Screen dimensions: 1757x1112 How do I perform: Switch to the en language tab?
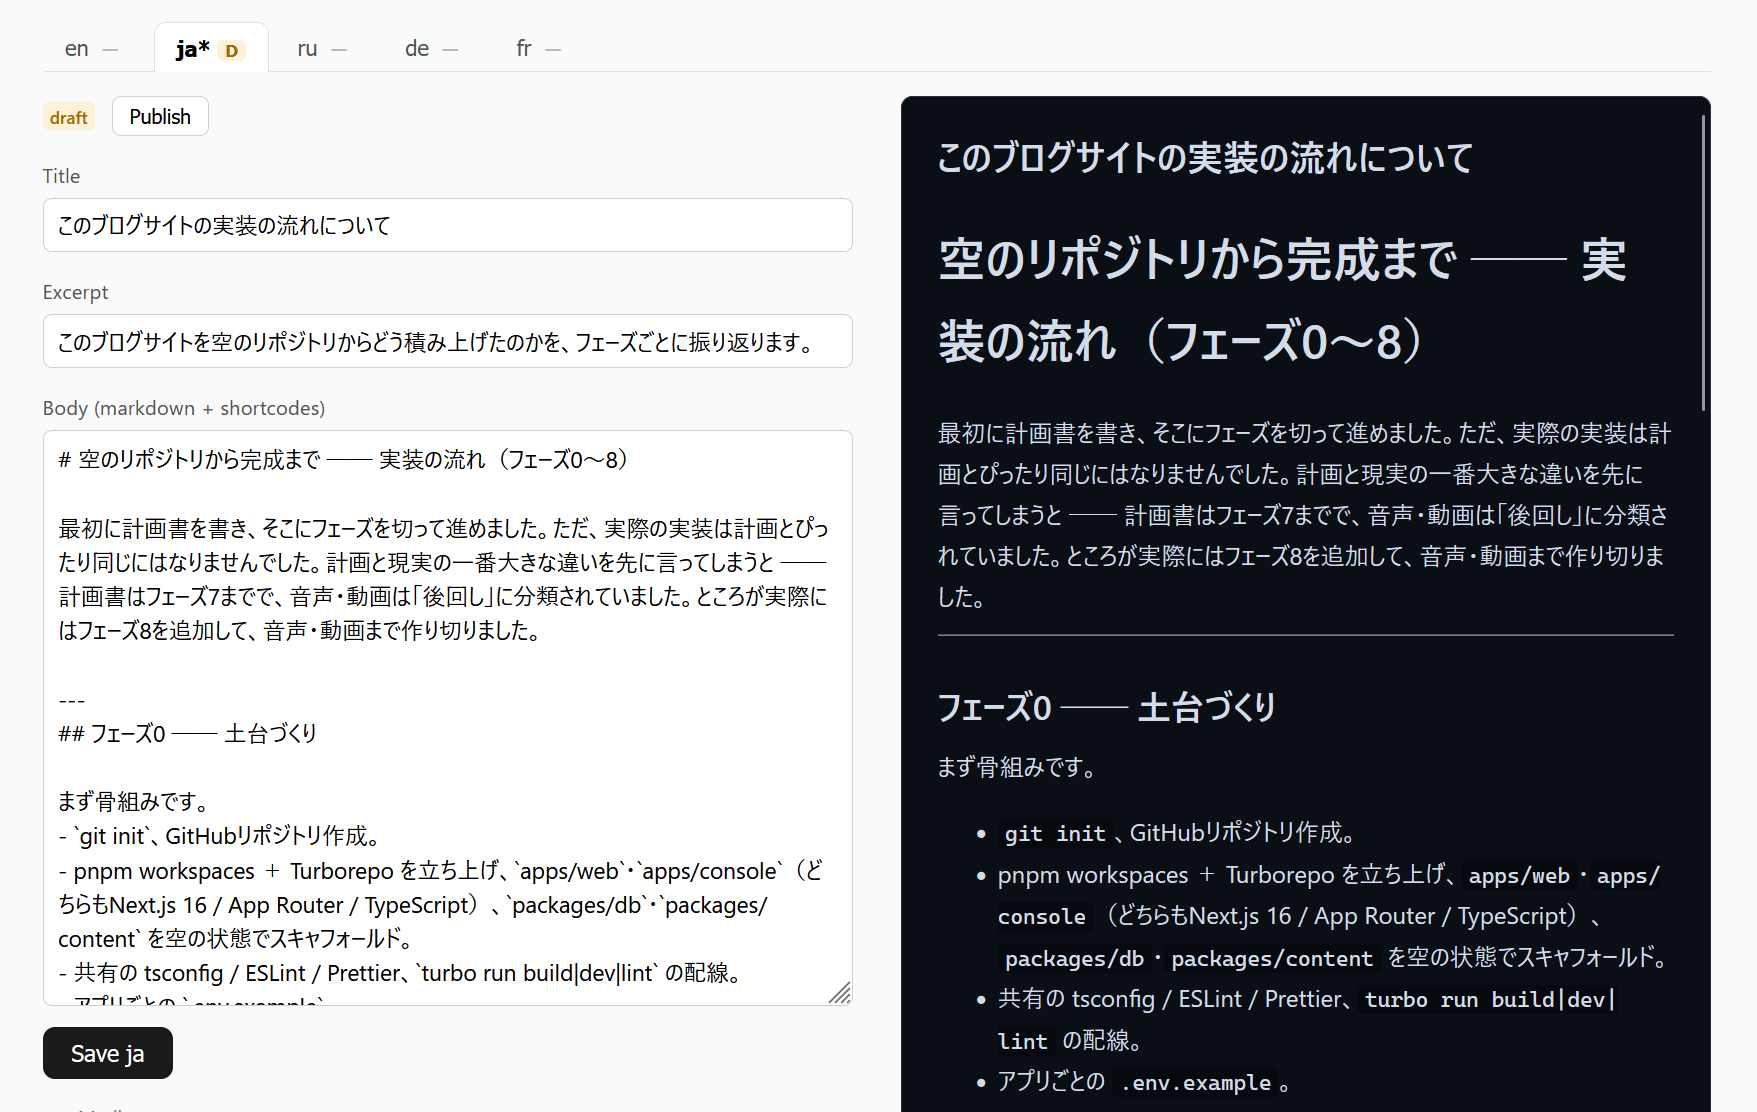pos(91,48)
